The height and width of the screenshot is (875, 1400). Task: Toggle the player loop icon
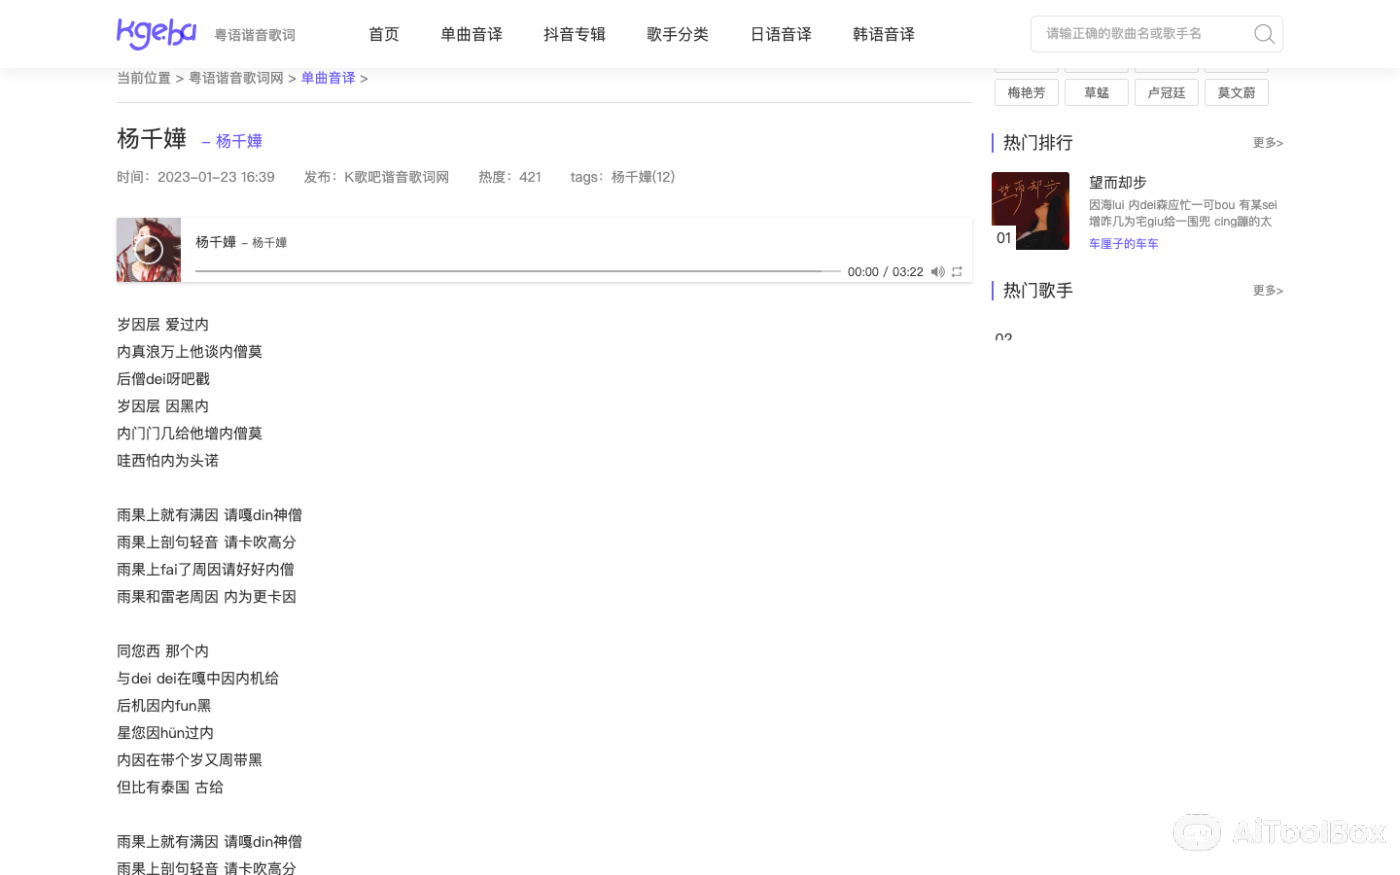pyautogui.click(x=957, y=272)
